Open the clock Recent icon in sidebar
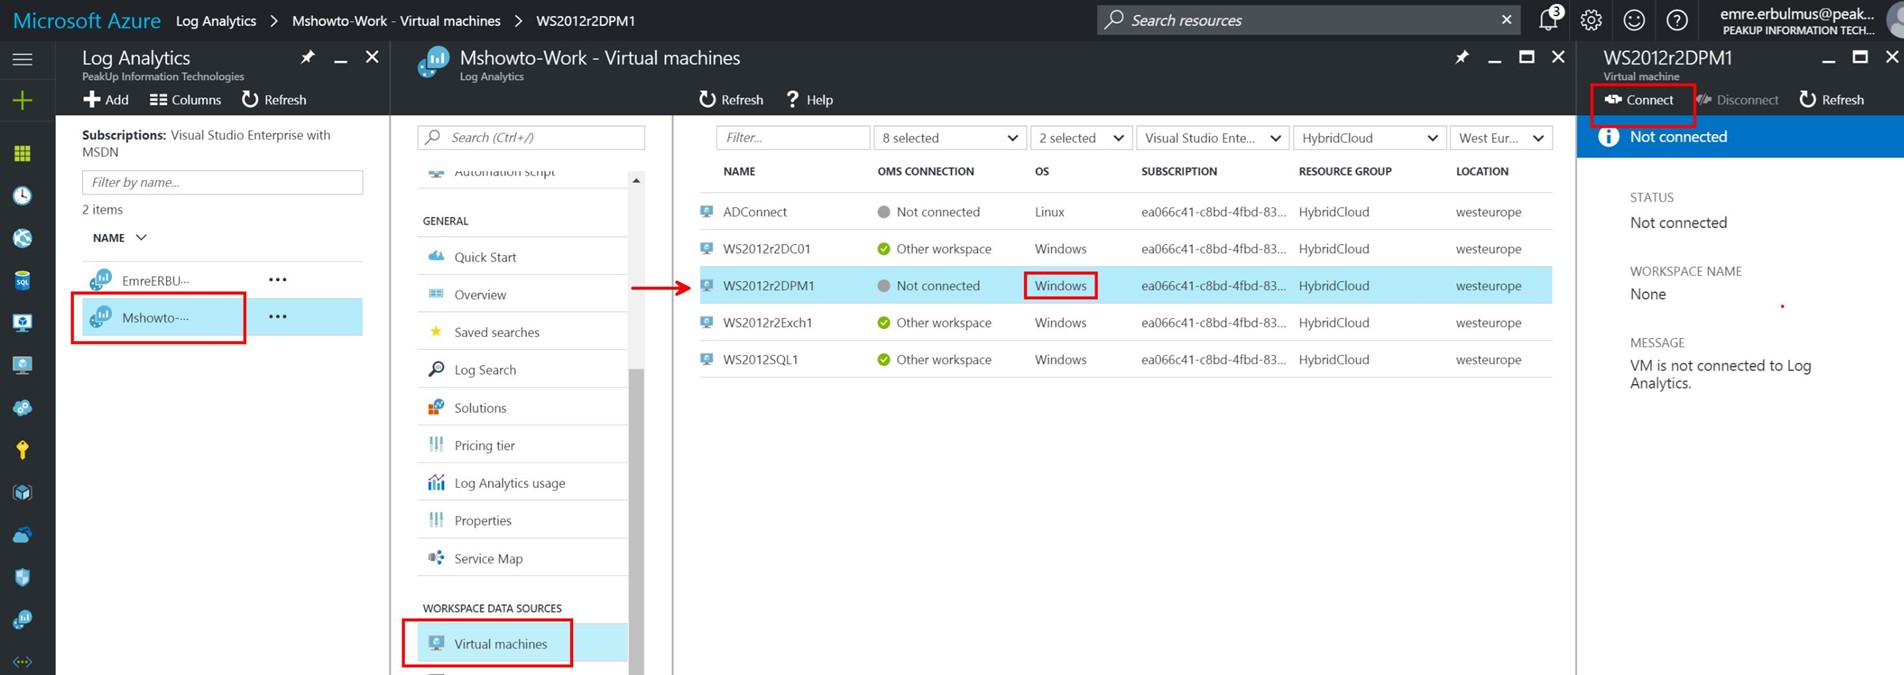Viewport: 1904px width, 675px height. coord(22,196)
